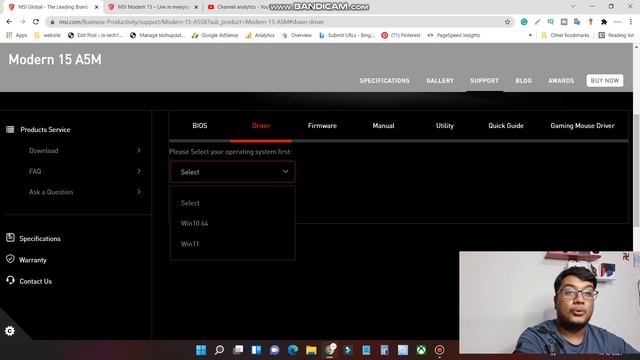Open the Chrome Extensions puzzle icon
This screenshot has width=640, height=360.
tap(604, 22)
